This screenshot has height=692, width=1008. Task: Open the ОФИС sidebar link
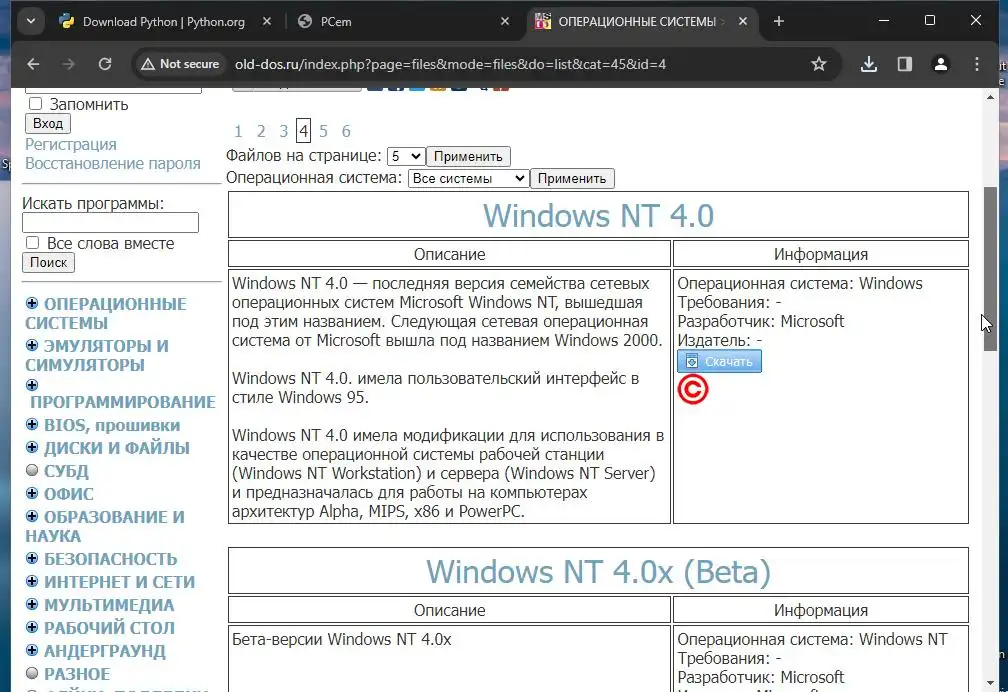69,494
